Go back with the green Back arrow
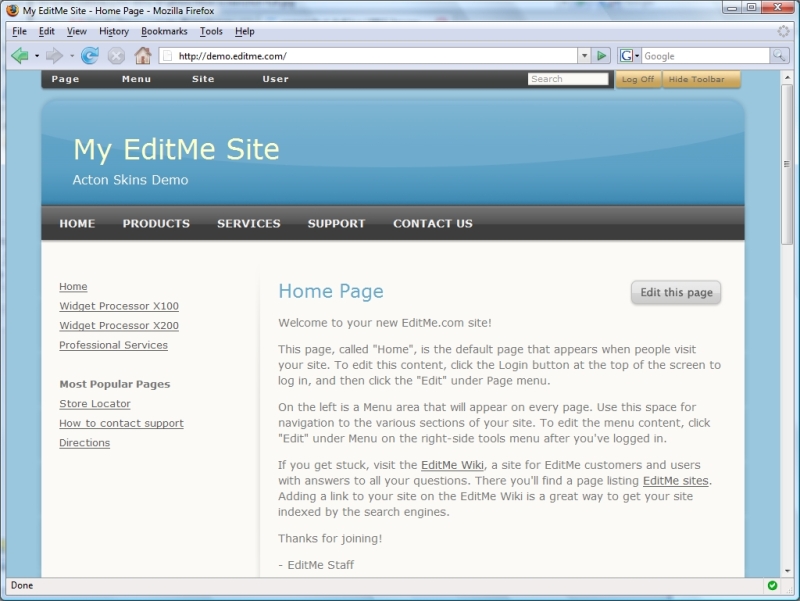This screenshot has width=800, height=601. (x=19, y=56)
